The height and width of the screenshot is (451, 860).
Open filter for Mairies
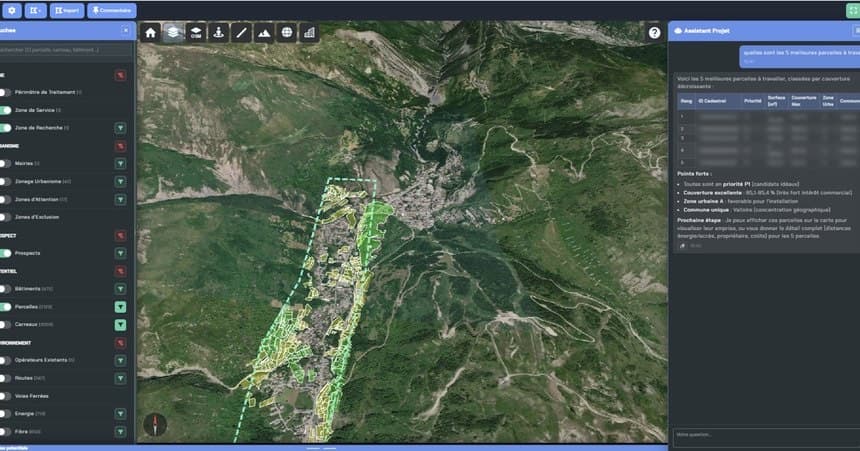tap(120, 164)
